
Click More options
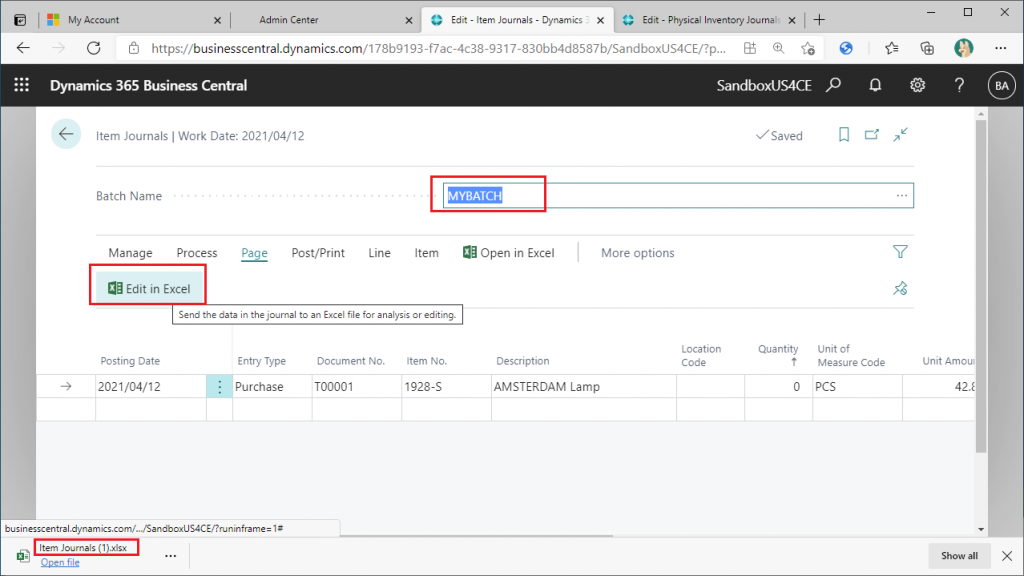tap(637, 253)
